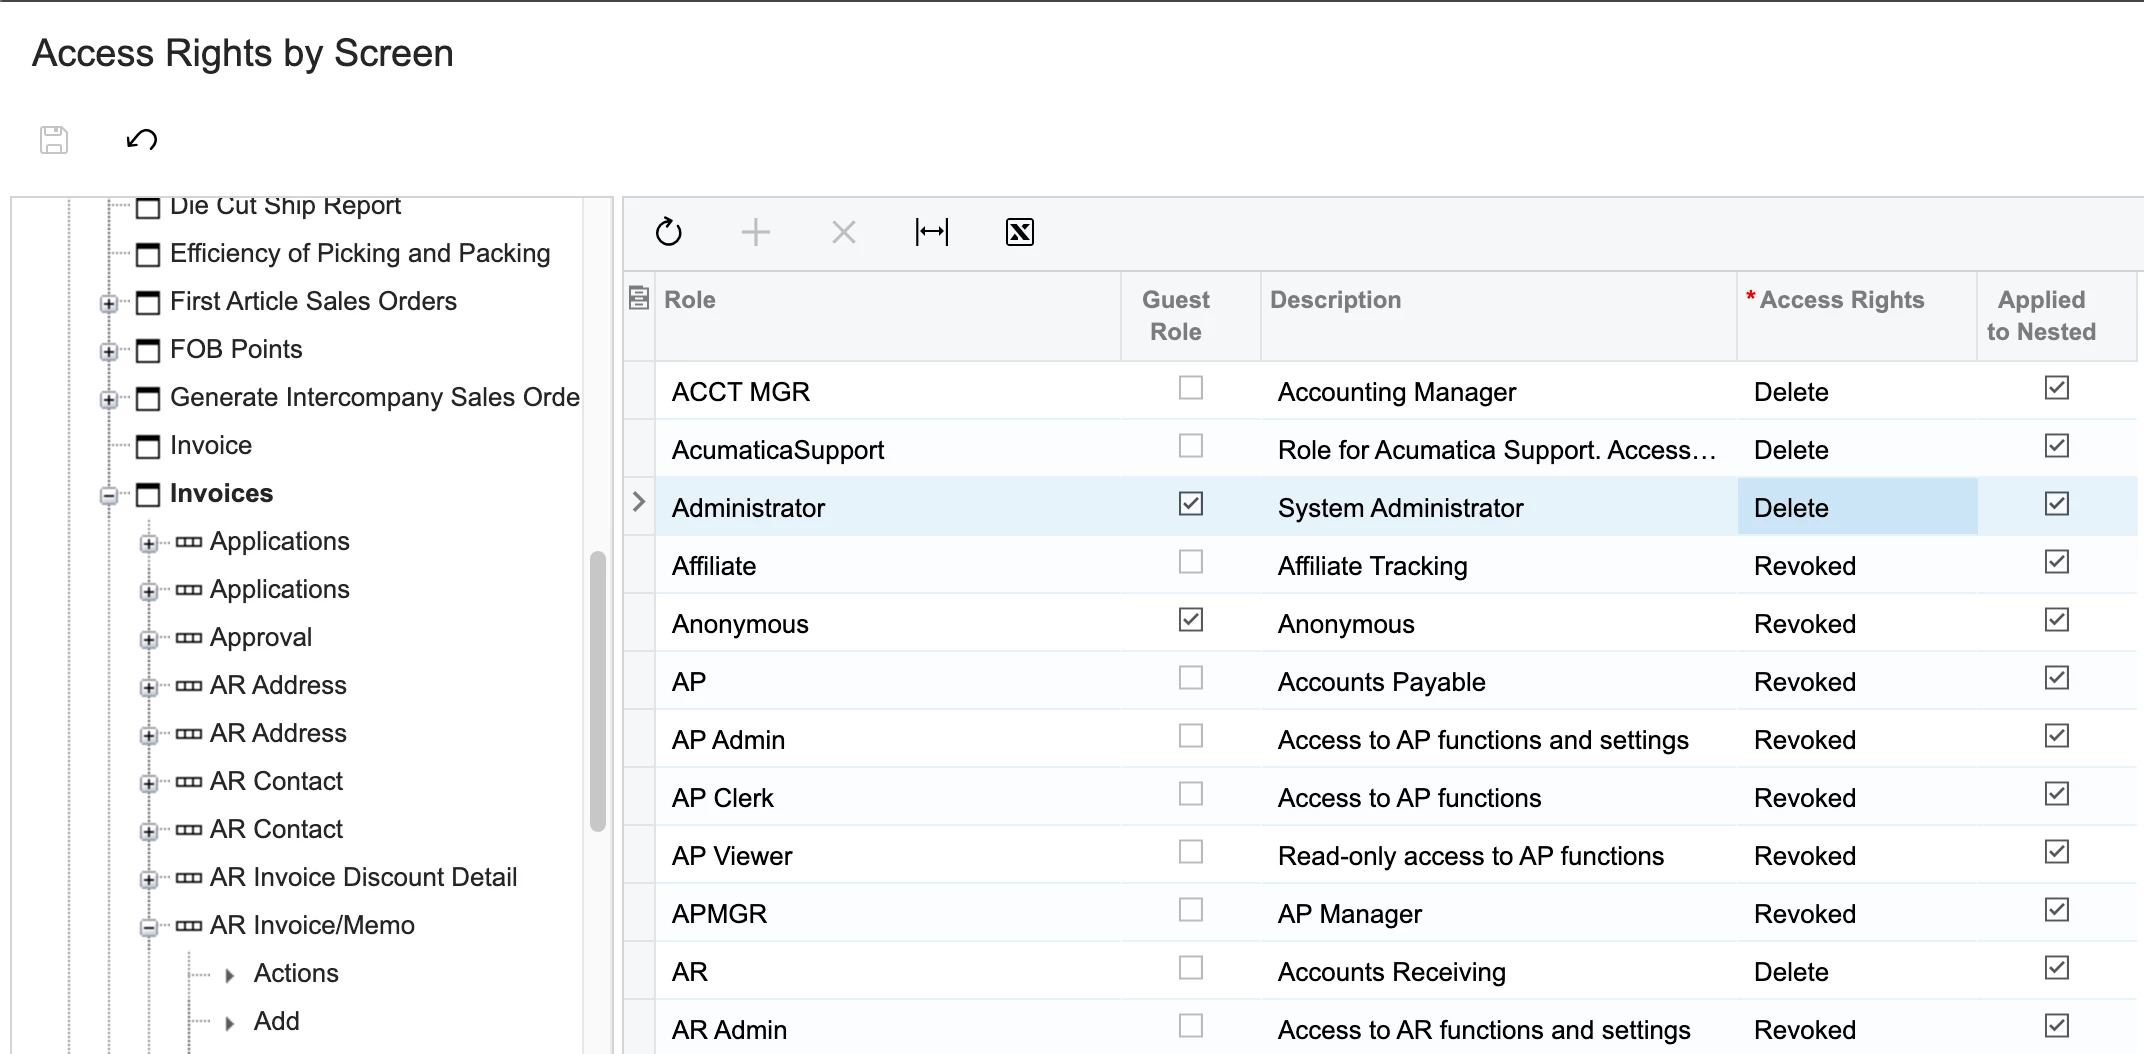
Task: Click the tree panel vertical scrollbar
Action: [598, 690]
